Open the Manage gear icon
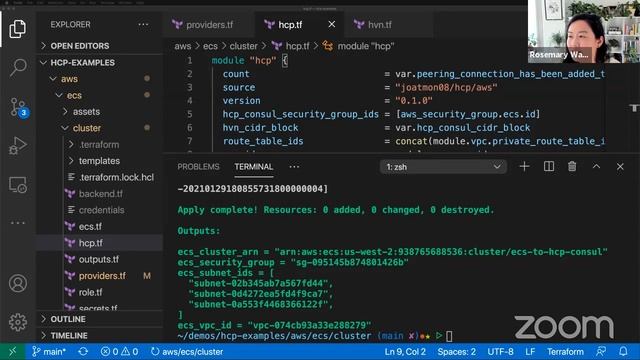The image size is (640, 360). click(x=18, y=322)
